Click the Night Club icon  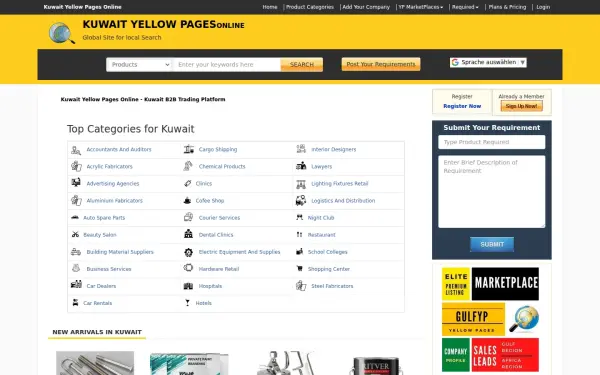click(299, 217)
